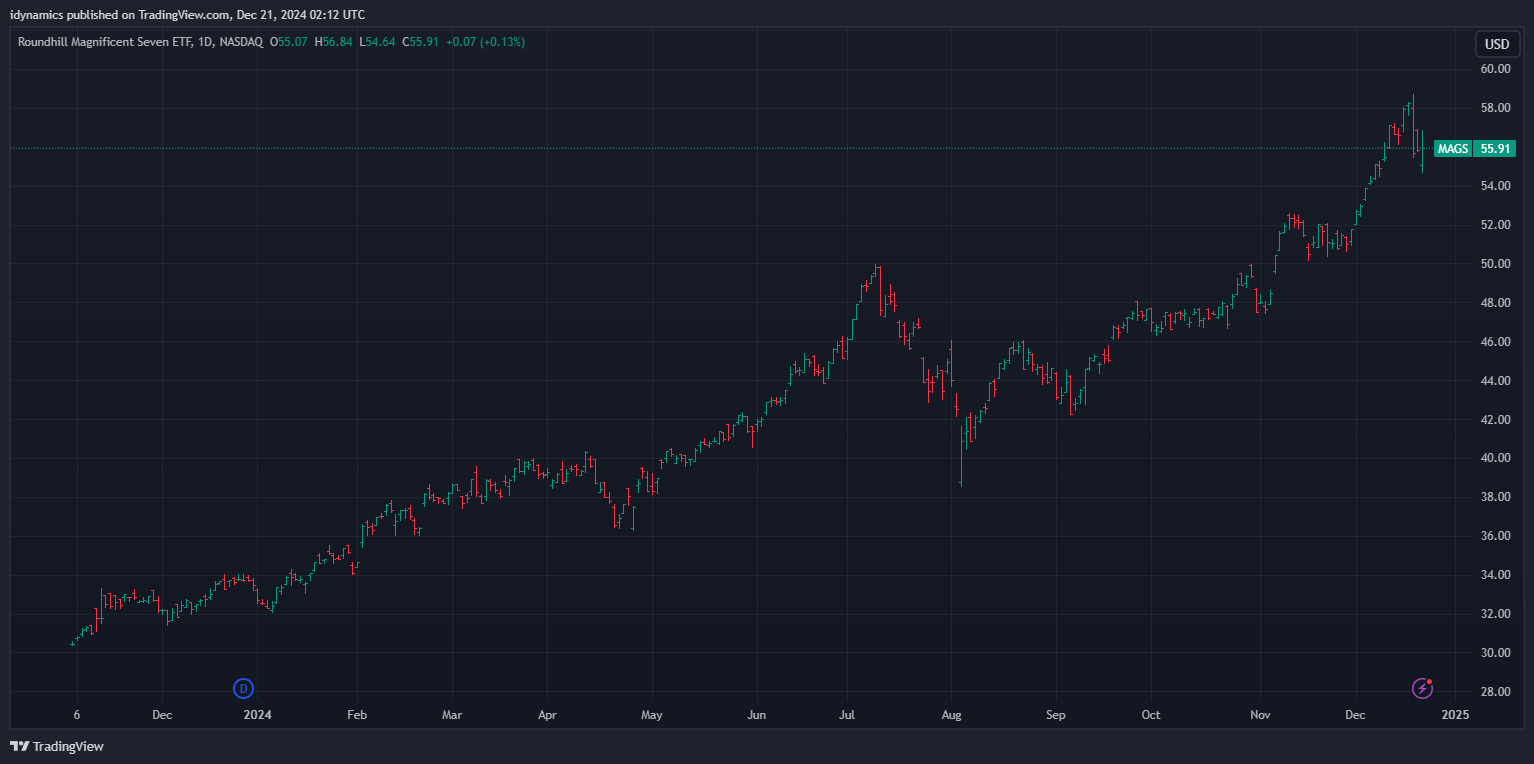Select the 2024 label on time axis

pos(258,715)
